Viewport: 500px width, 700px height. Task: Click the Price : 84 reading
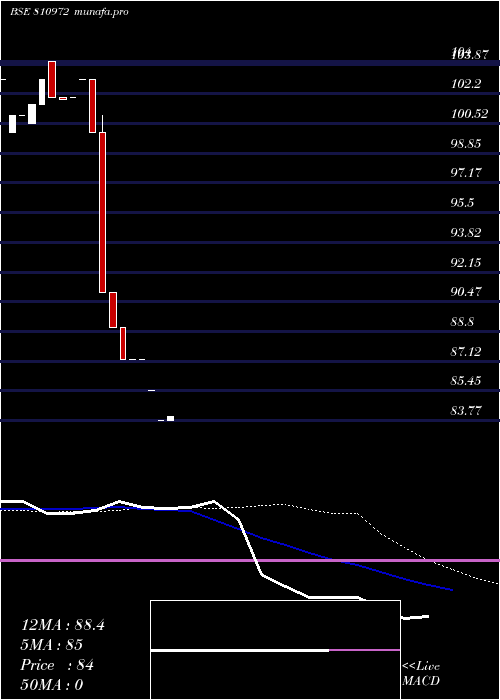pyautogui.click(x=57, y=665)
